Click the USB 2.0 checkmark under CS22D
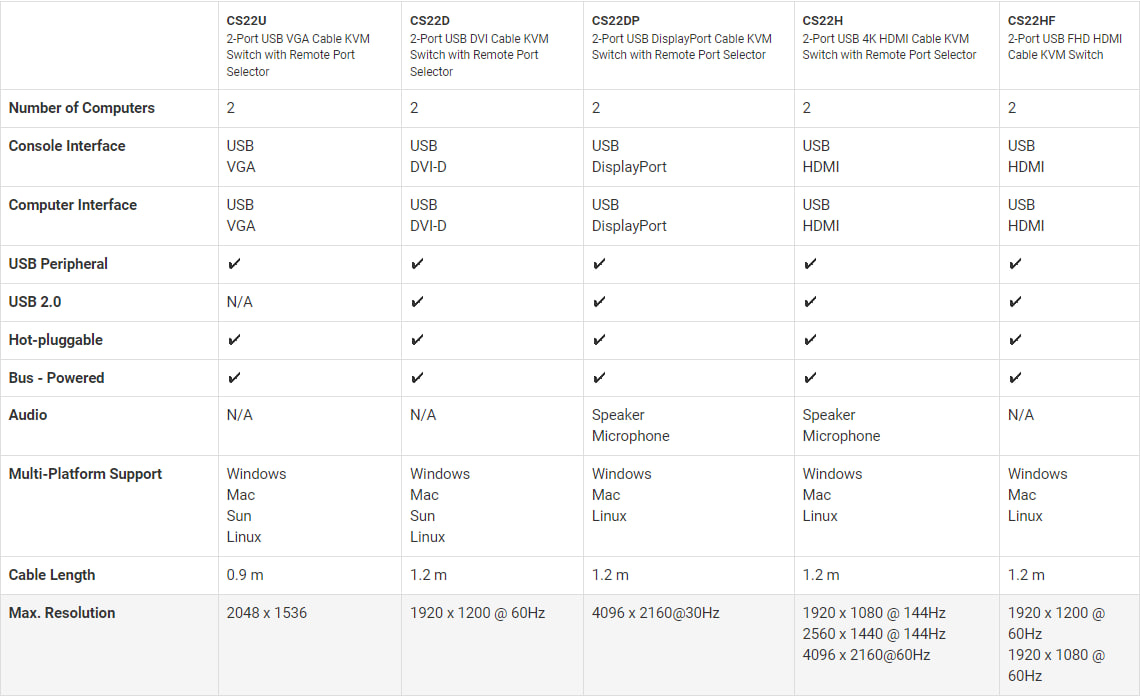This screenshot has height=696, width=1140. (417, 301)
